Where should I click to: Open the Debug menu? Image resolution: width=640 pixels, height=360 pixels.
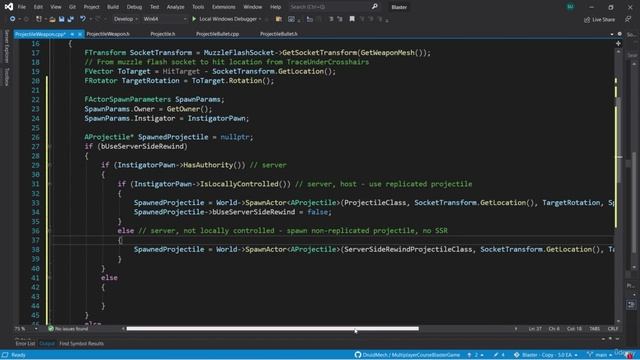[x=134, y=7]
